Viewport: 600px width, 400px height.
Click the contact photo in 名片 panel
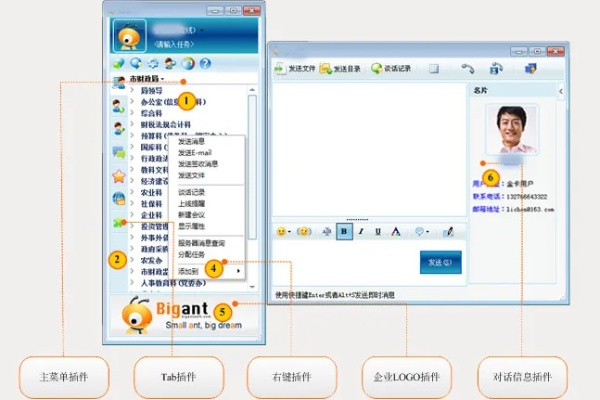pos(512,129)
